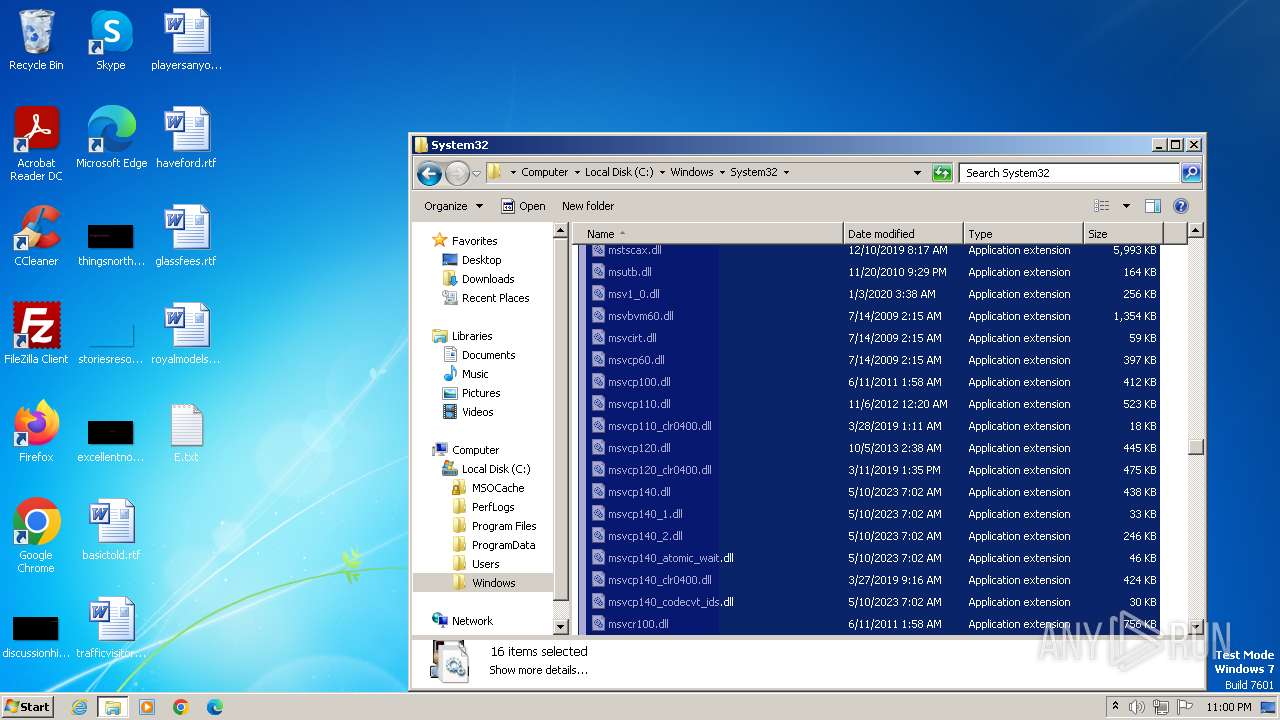Image resolution: width=1280 pixels, height=720 pixels.
Task: Sort by the Type column header
Action: coord(1023,234)
